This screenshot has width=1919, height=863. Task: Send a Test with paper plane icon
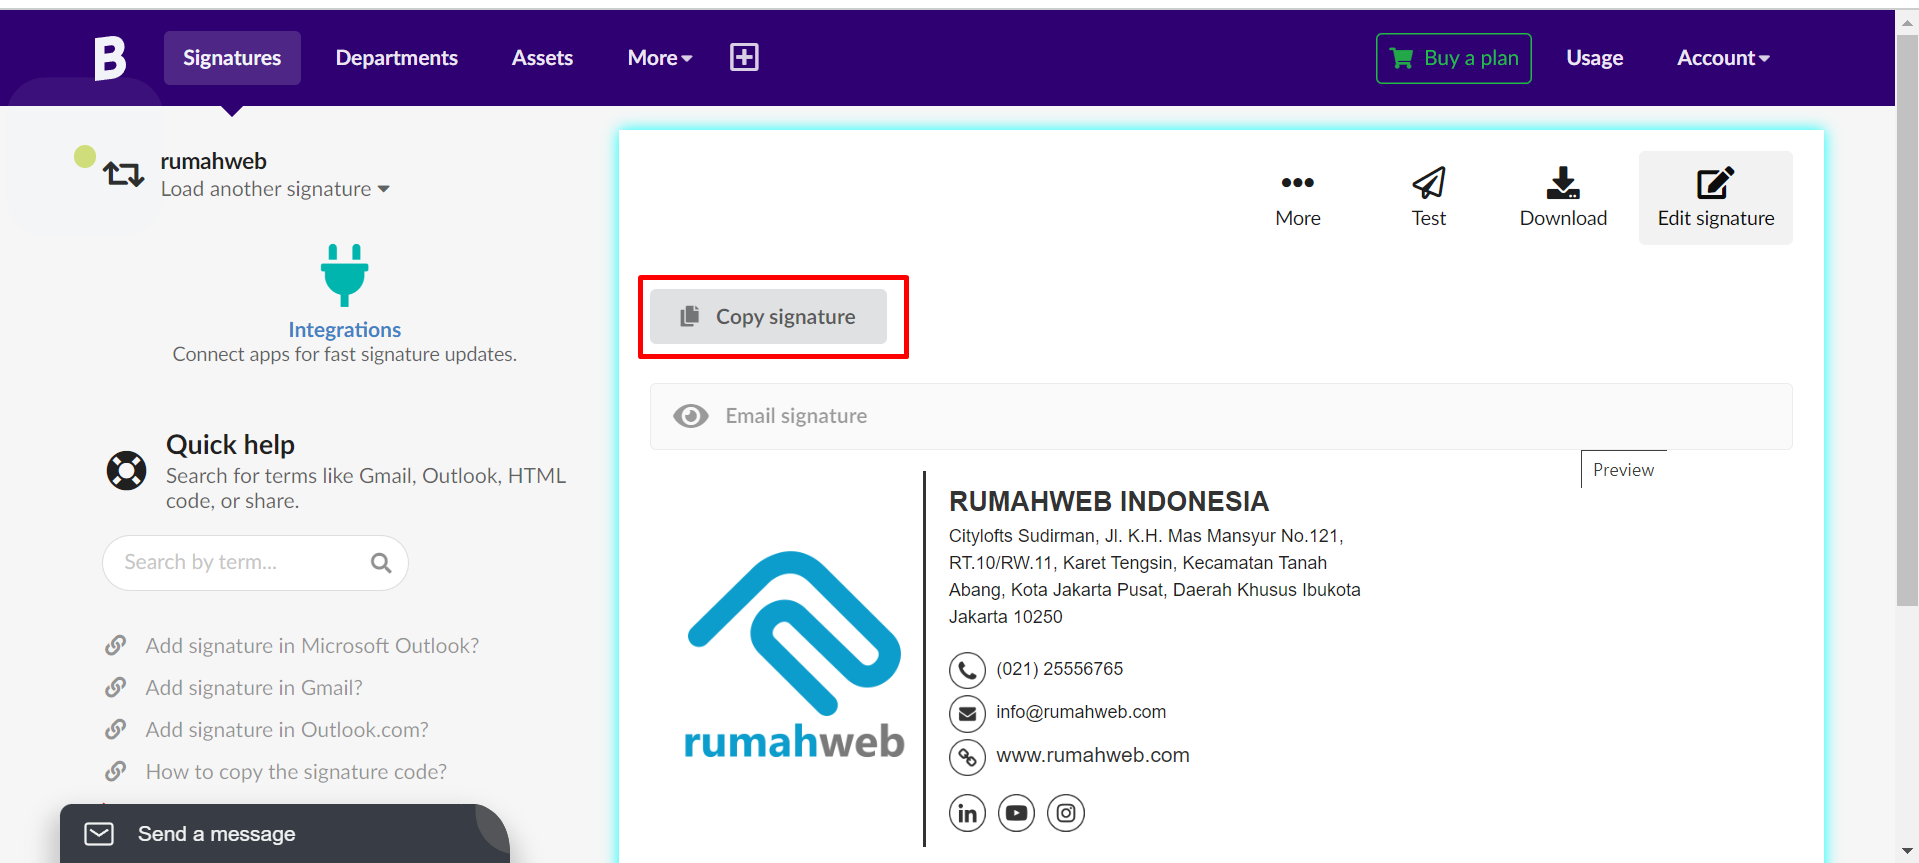pyautogui.click(x=1429, y=198)
